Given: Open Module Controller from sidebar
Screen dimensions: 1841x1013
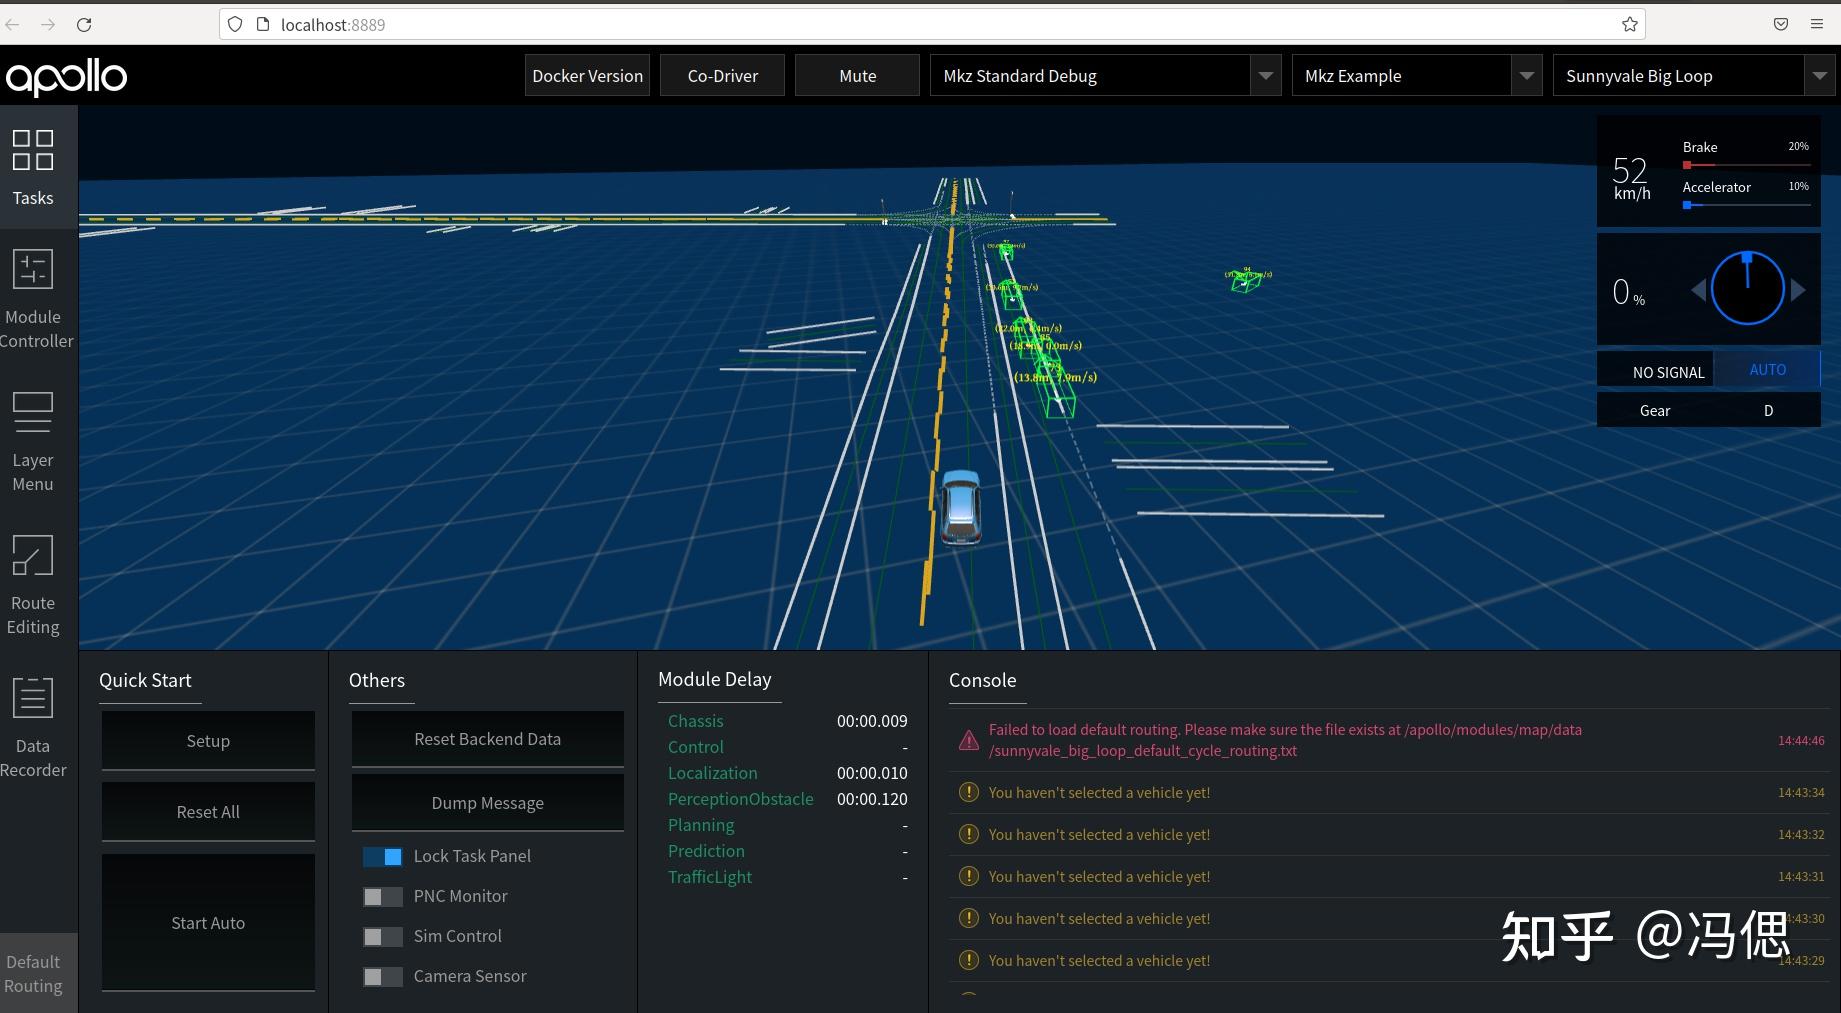Looking at the screenshot, I should (33, 271).
